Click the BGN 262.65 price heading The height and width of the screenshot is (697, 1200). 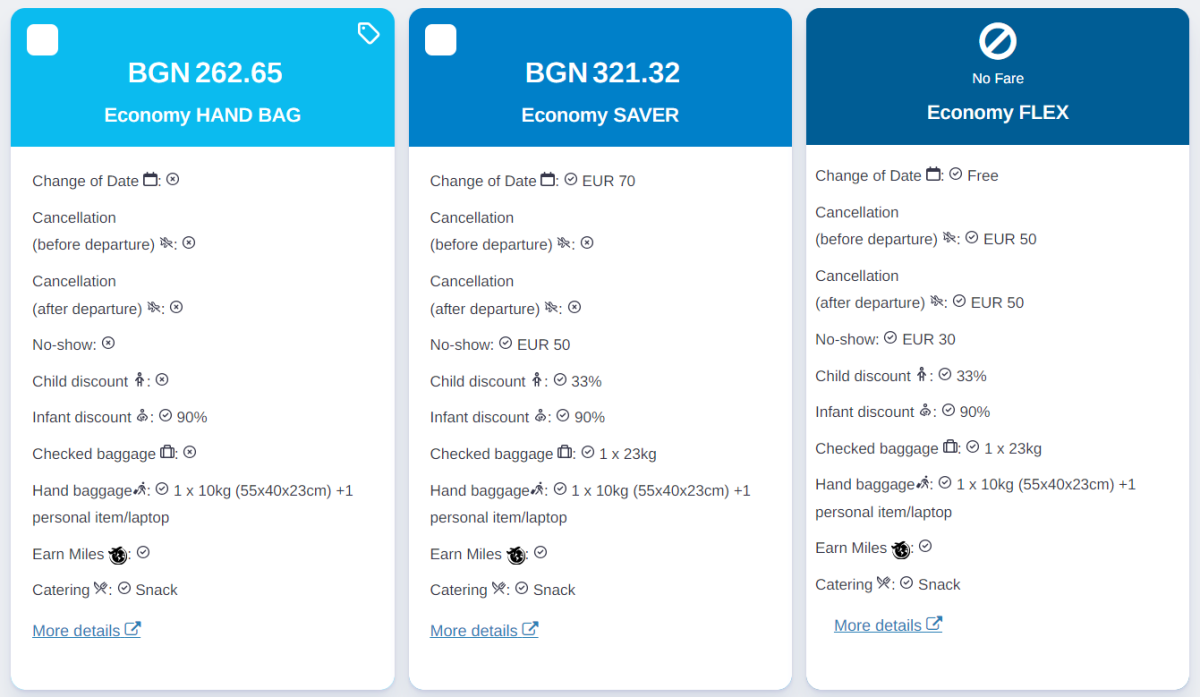click(205, 73)
